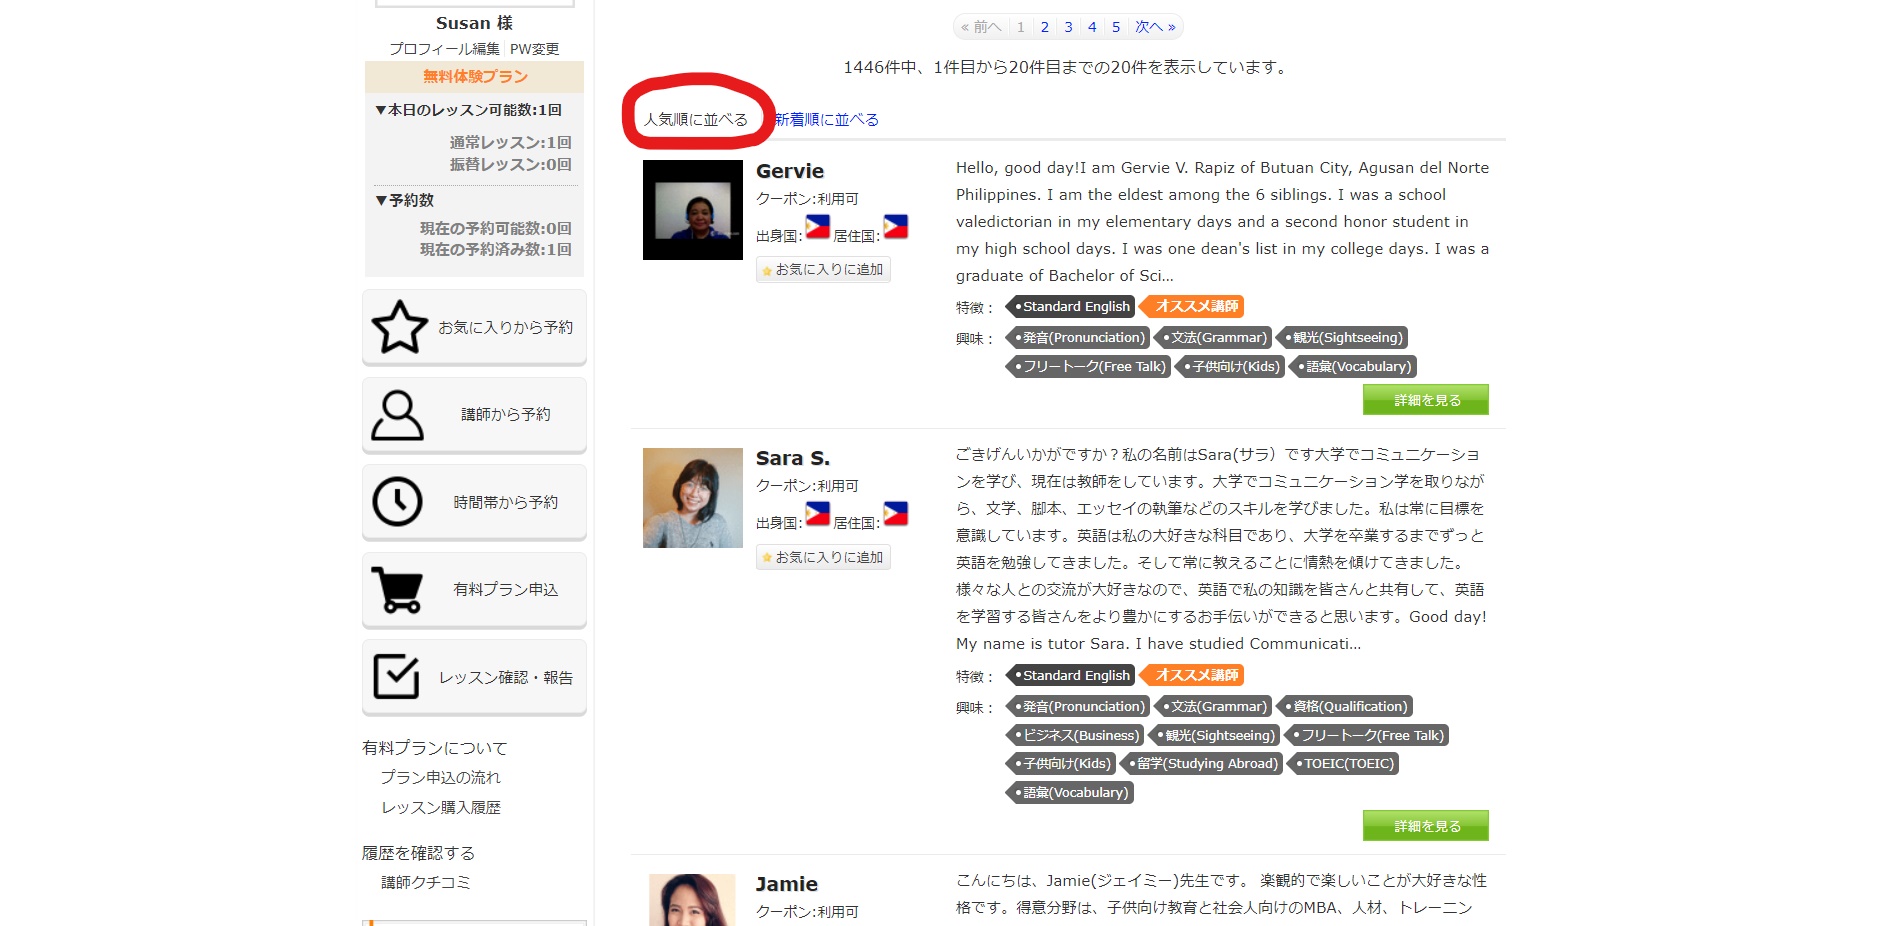This screenshot has width=1883, height=926.
Task: Open Sara S.'s profile photo
Action: tap(692, 498)
